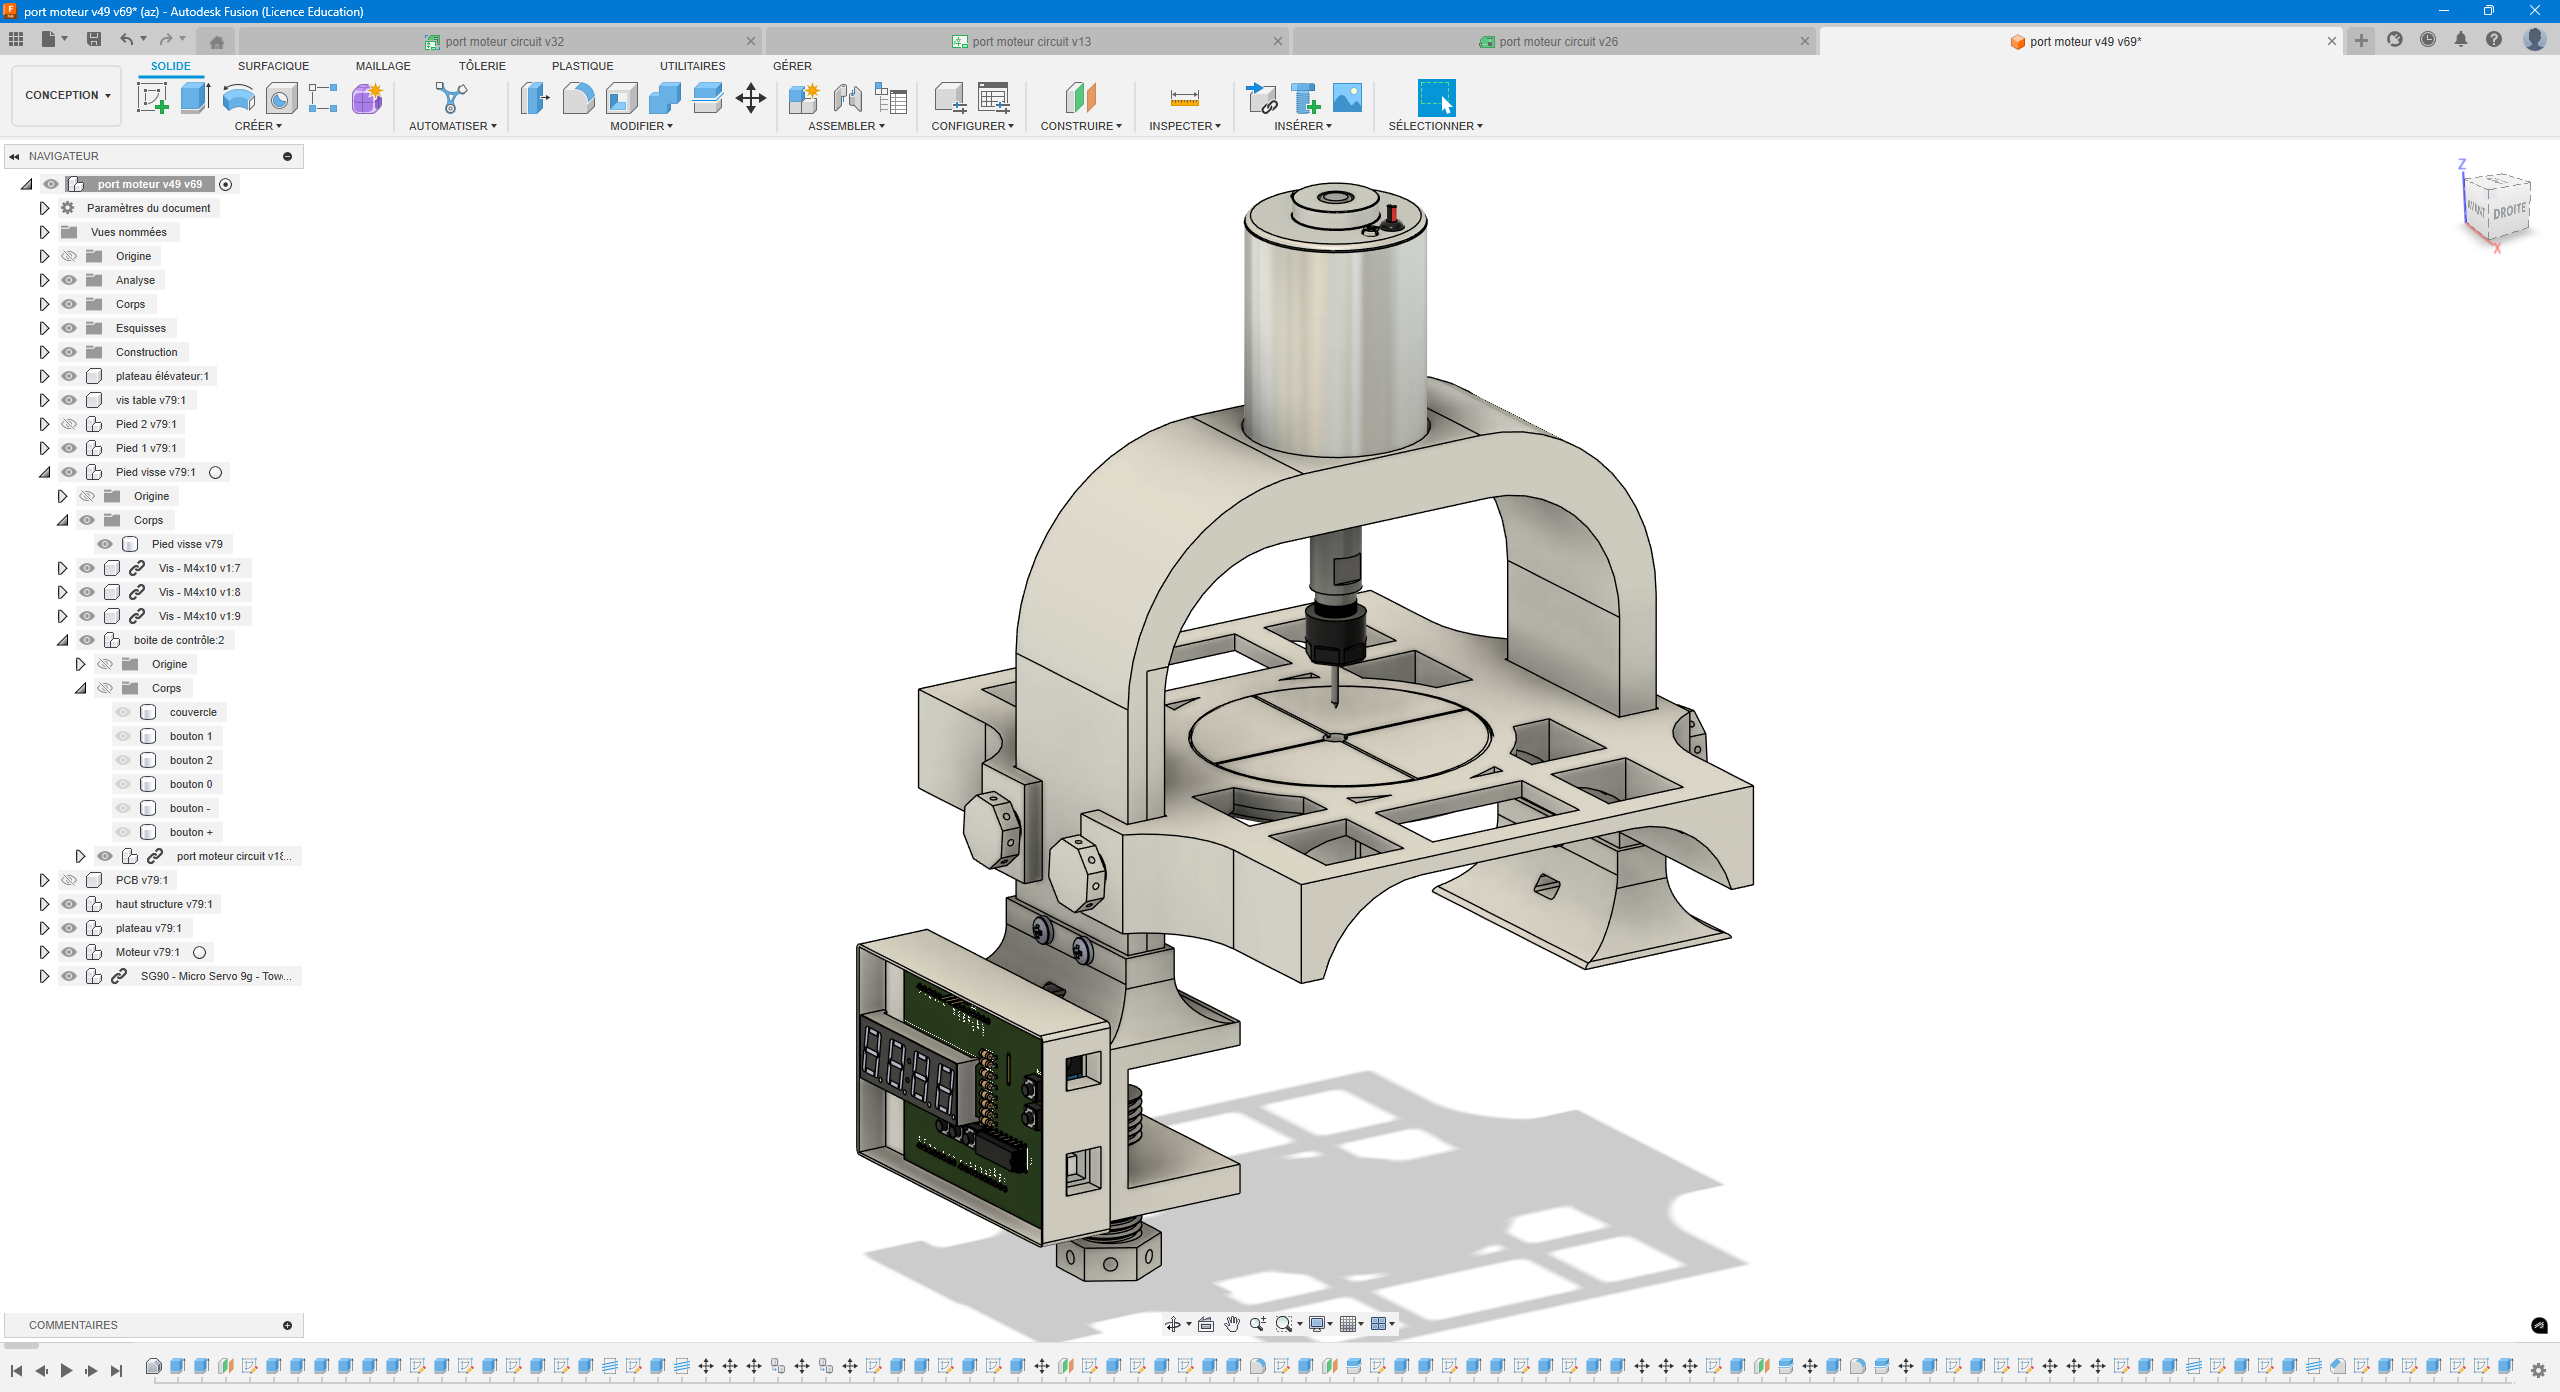The image size is (2560, 1392).
Task: Click the Measure tool under Inspecter
Action: coord(1184,98)
